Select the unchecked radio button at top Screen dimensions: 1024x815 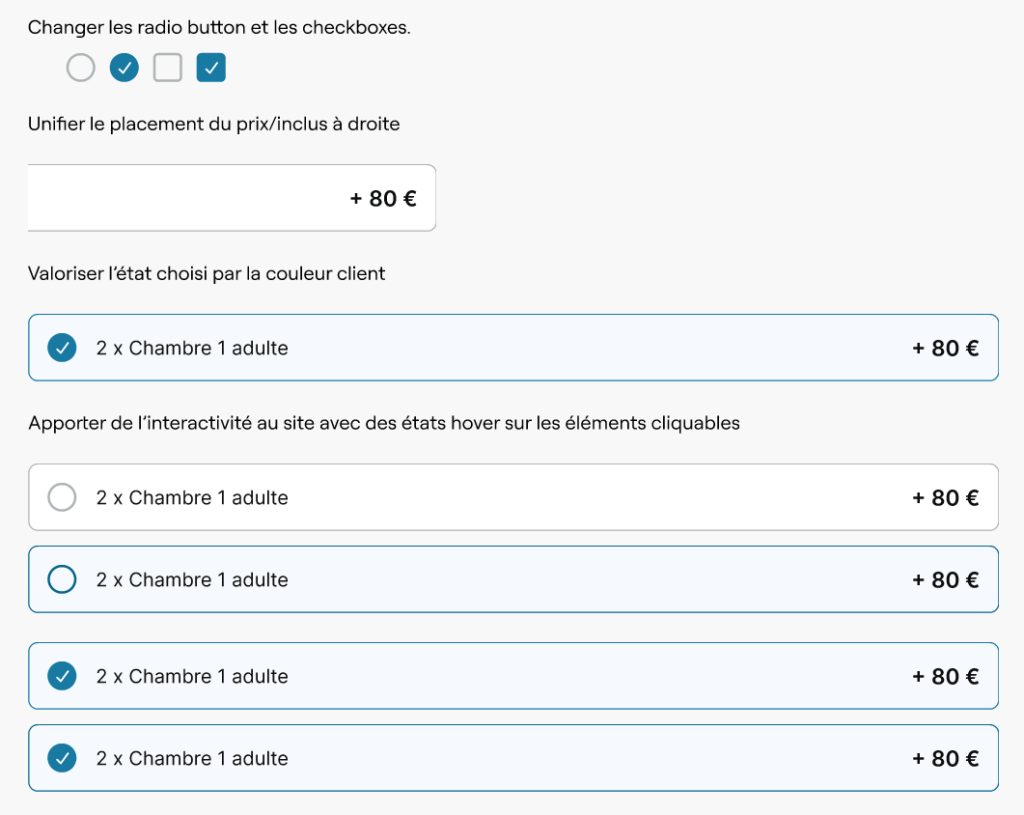[80, 67]
